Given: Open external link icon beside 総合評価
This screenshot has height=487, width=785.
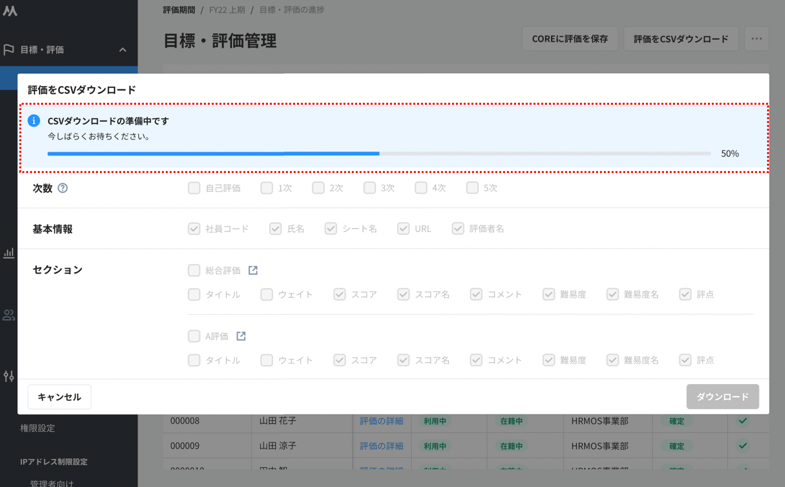Looking at the screenshot, I should (x=253, y=270).
